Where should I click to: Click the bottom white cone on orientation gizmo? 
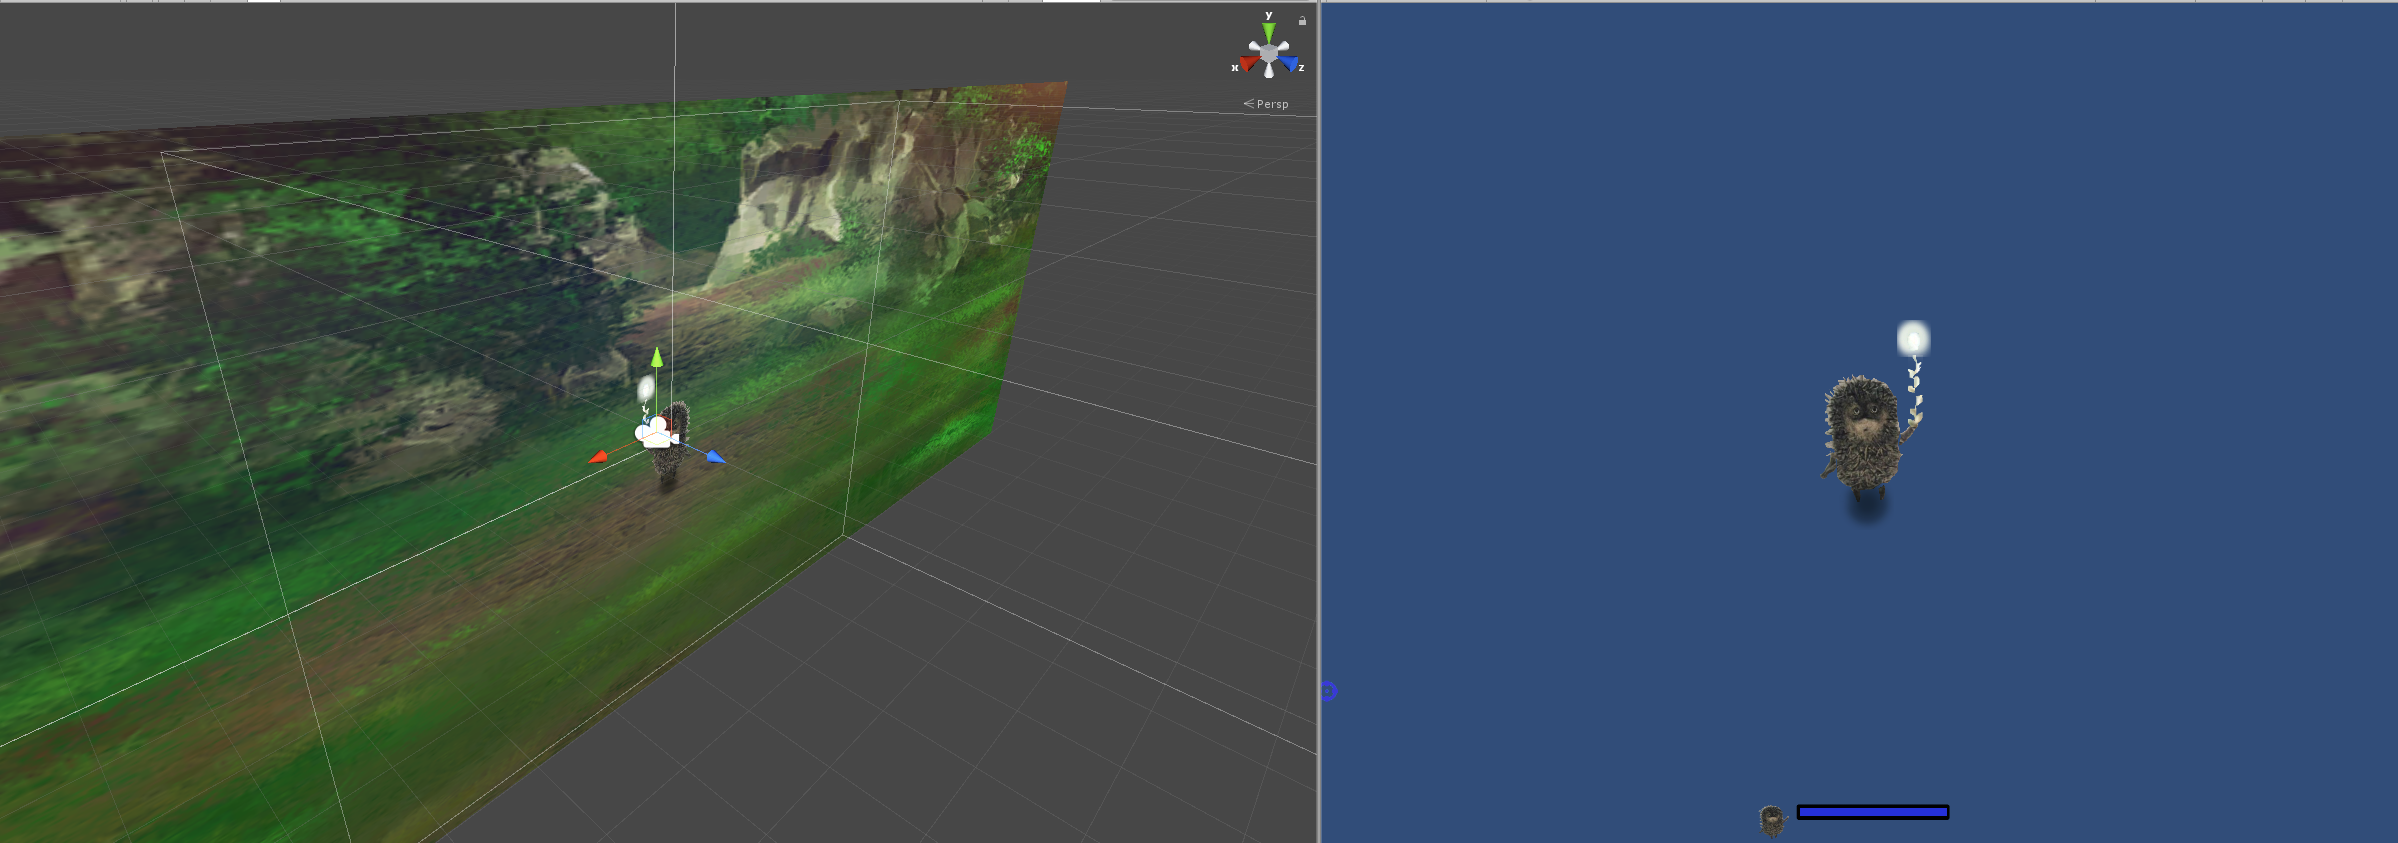(x=1269, y=71)
